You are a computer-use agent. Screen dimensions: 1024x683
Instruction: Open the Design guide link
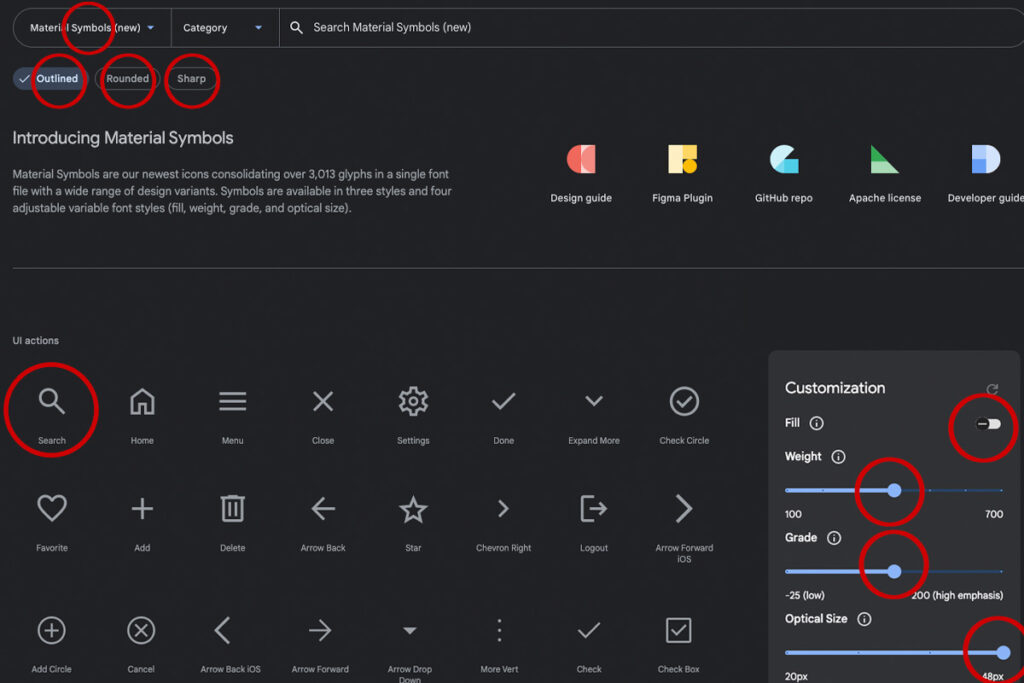point(581,174)
